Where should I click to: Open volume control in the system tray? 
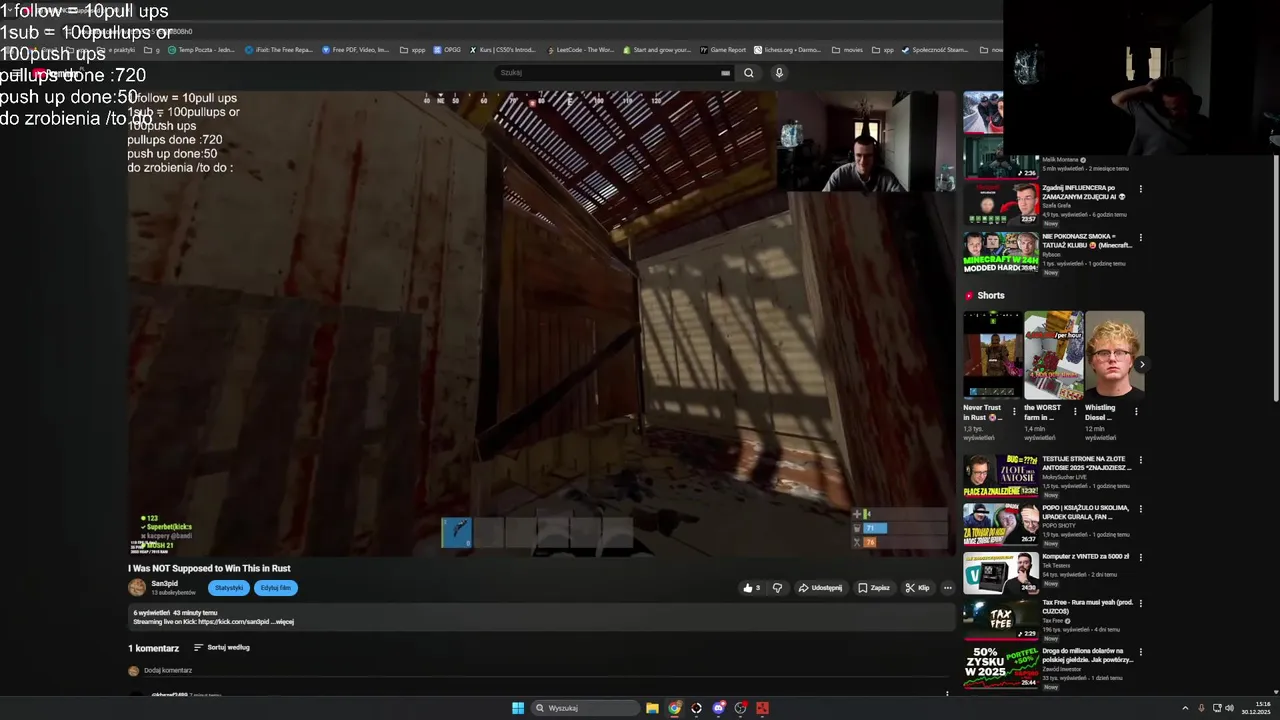1230,708
